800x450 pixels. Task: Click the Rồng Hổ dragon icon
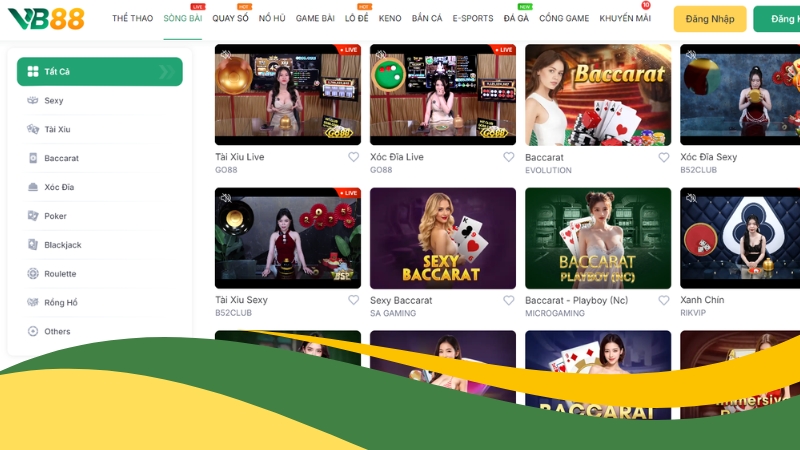pyautogui.click(x=33, y=303)
